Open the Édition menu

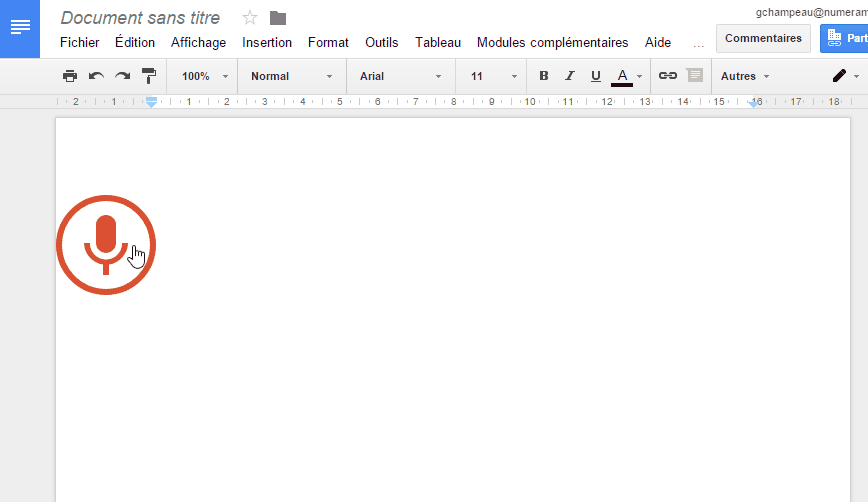135,43
